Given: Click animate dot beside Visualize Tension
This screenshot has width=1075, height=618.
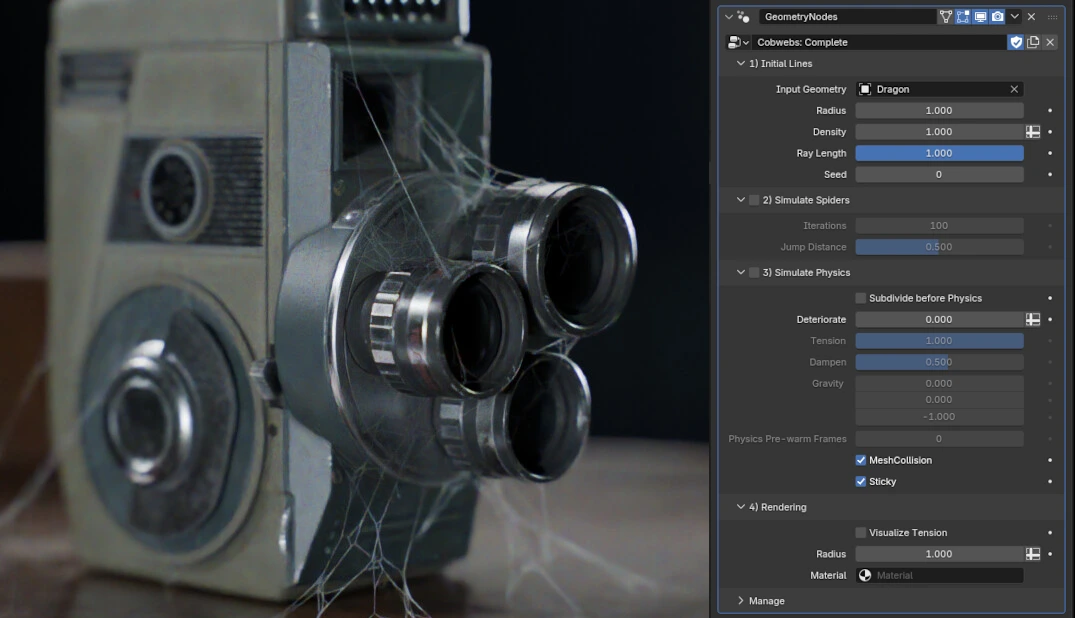Looking at the screenshot, I should [1050, 533].
